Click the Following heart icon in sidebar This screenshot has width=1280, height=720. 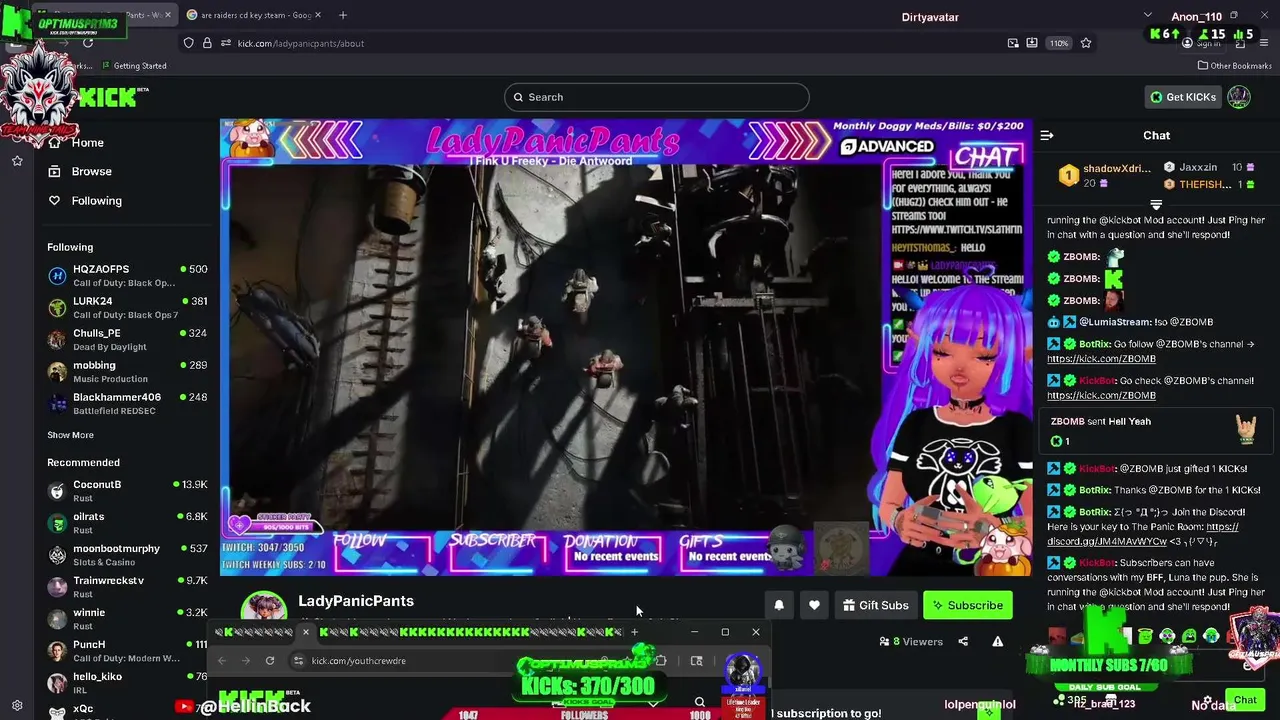pos(54,200)
